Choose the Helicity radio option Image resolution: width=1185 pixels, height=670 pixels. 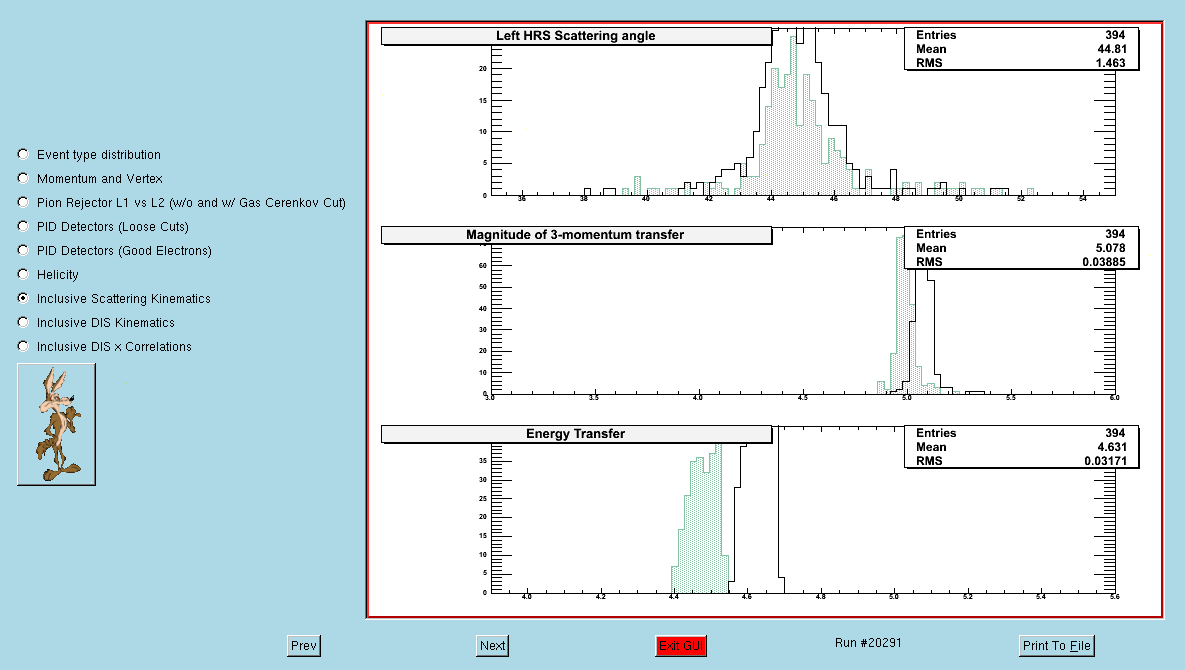23,274
